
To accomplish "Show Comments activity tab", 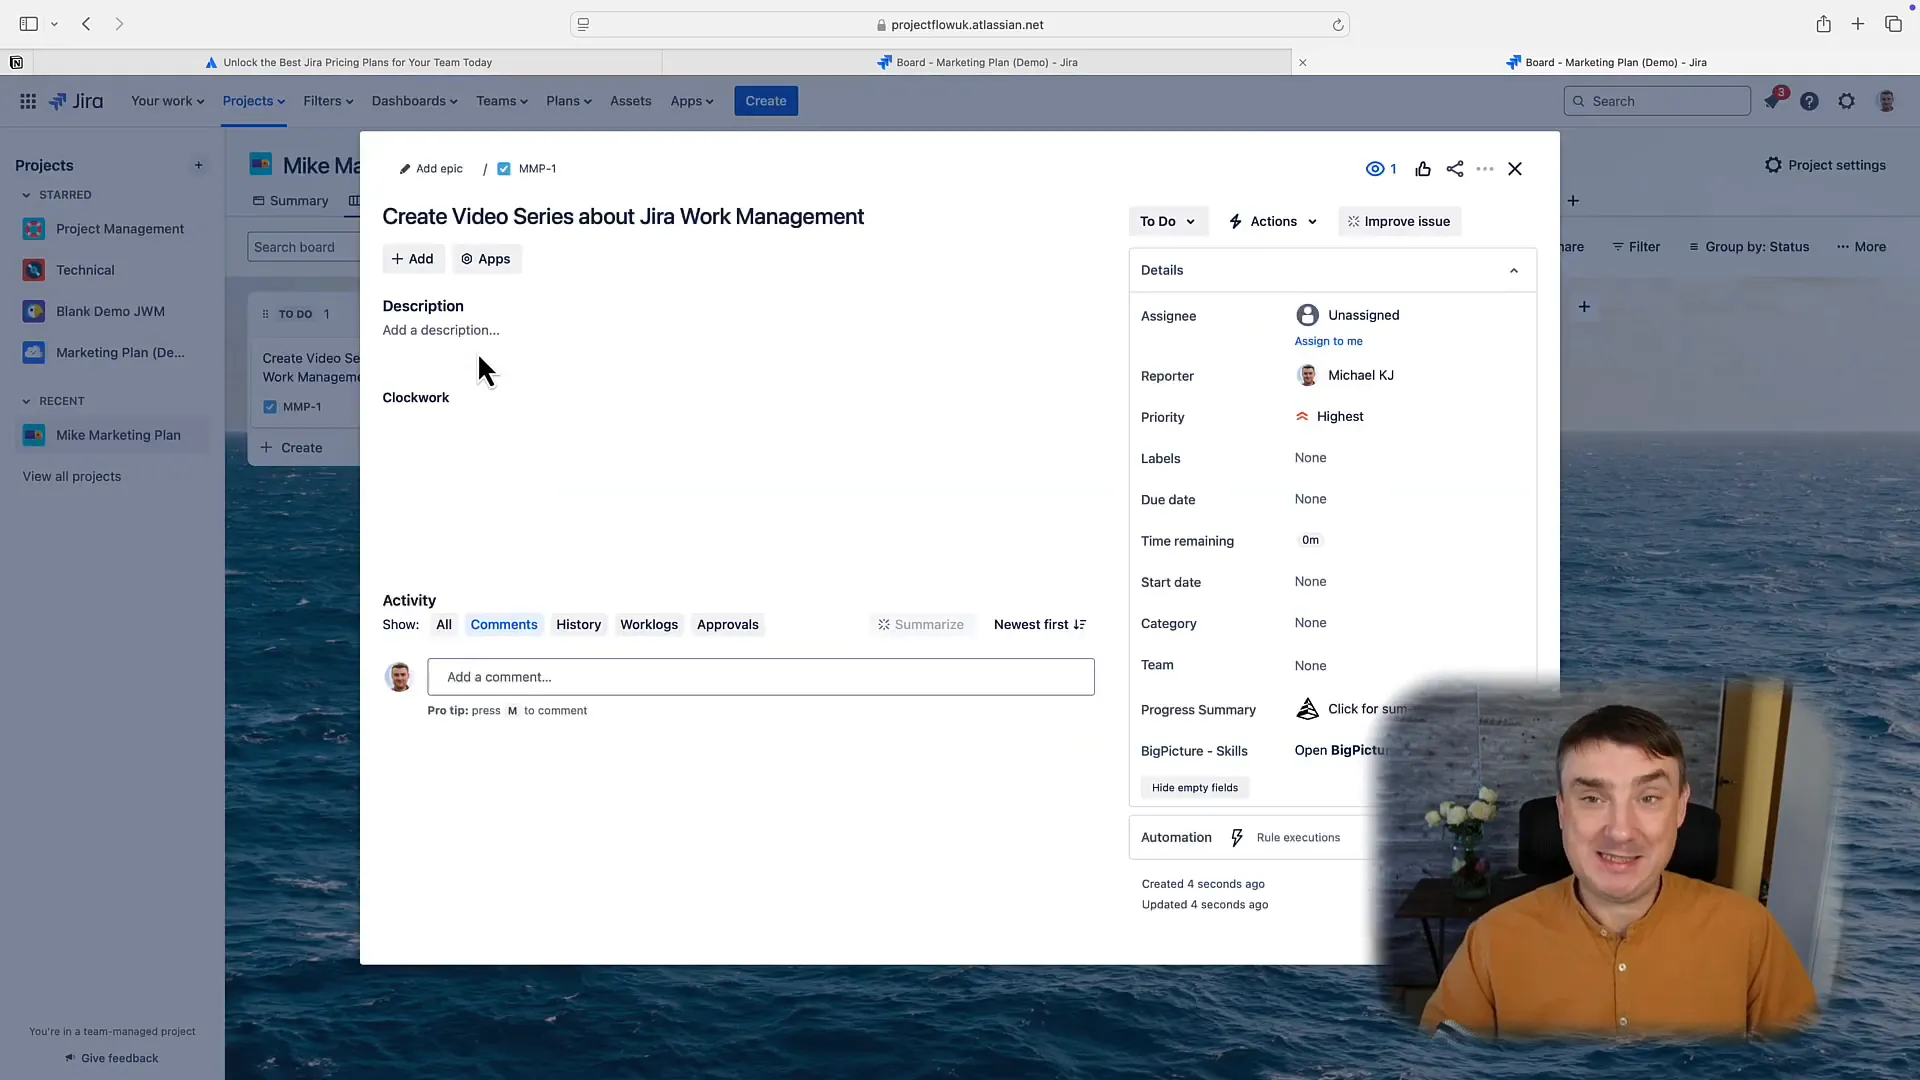I will (x=504, y=625).
